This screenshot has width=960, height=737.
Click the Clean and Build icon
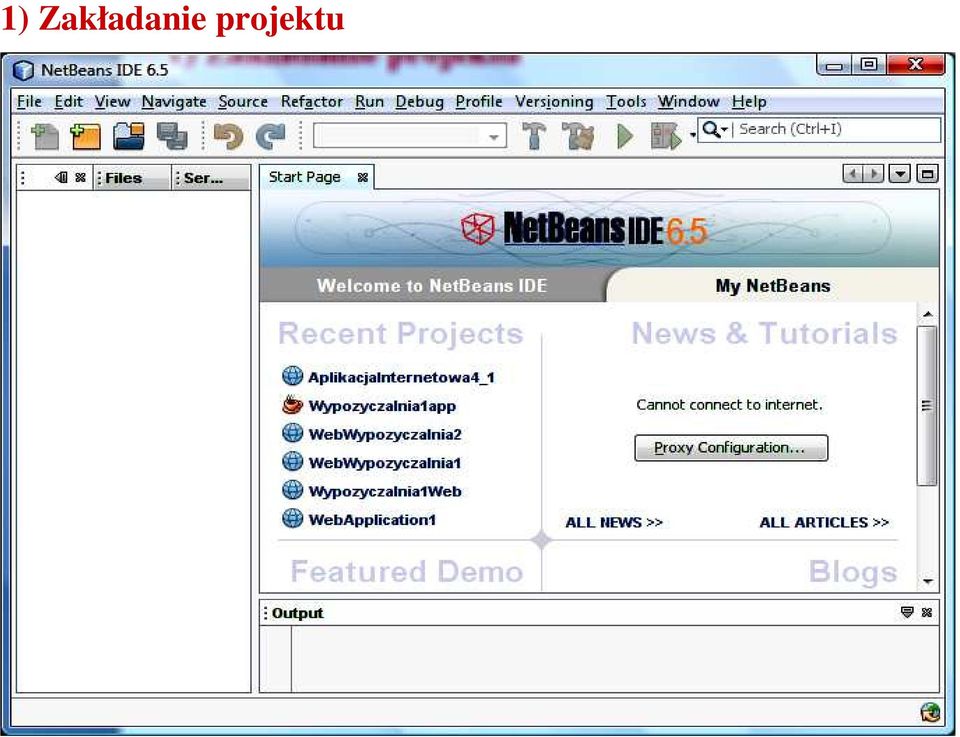click(x=578, y=136)
